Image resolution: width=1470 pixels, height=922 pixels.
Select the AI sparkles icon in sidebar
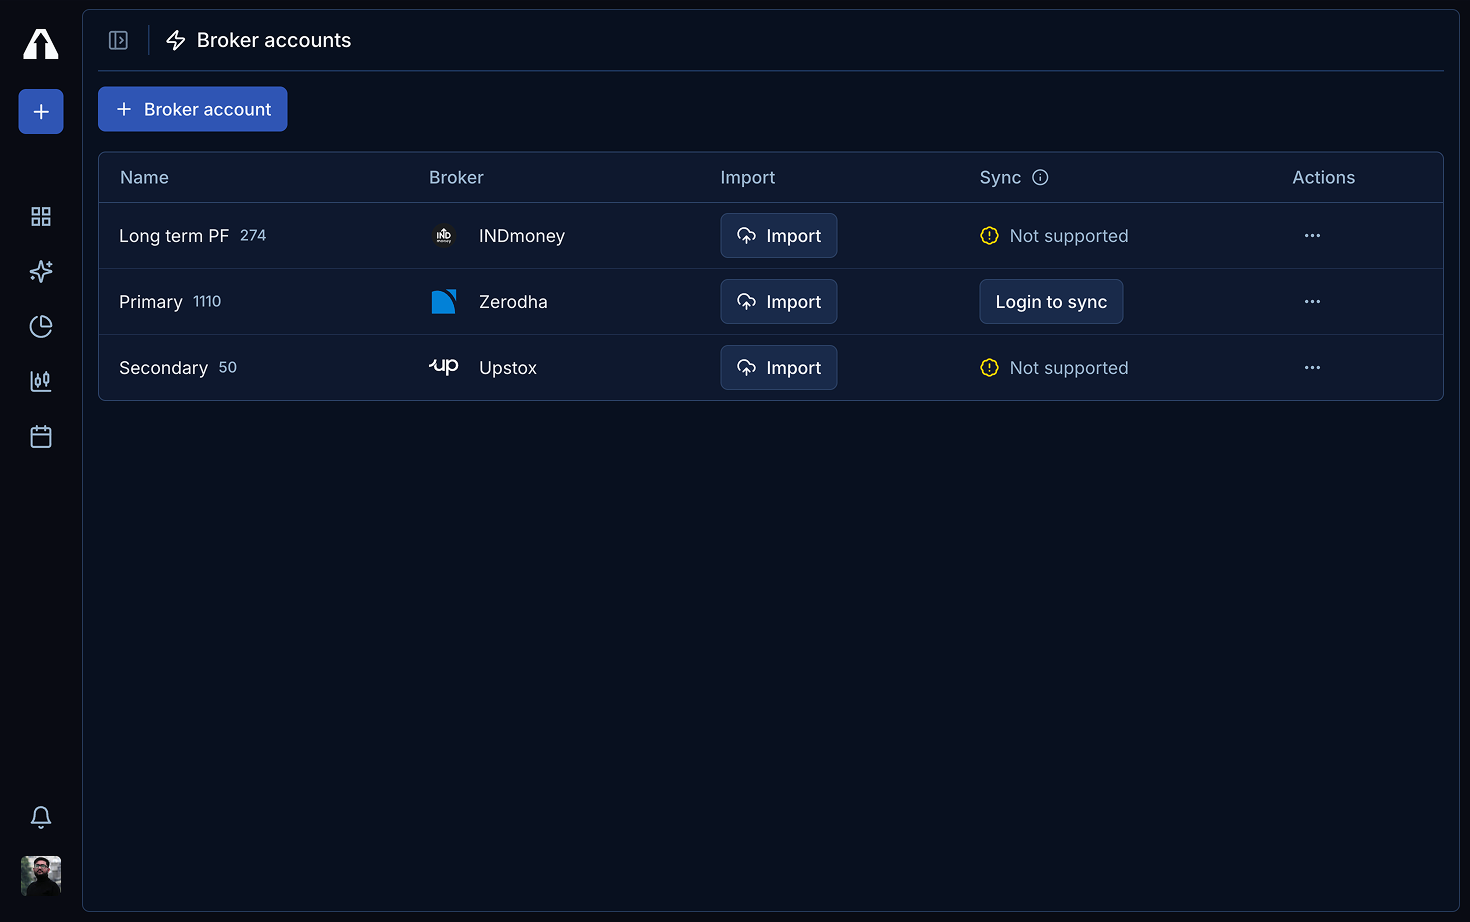click(40, 271)
